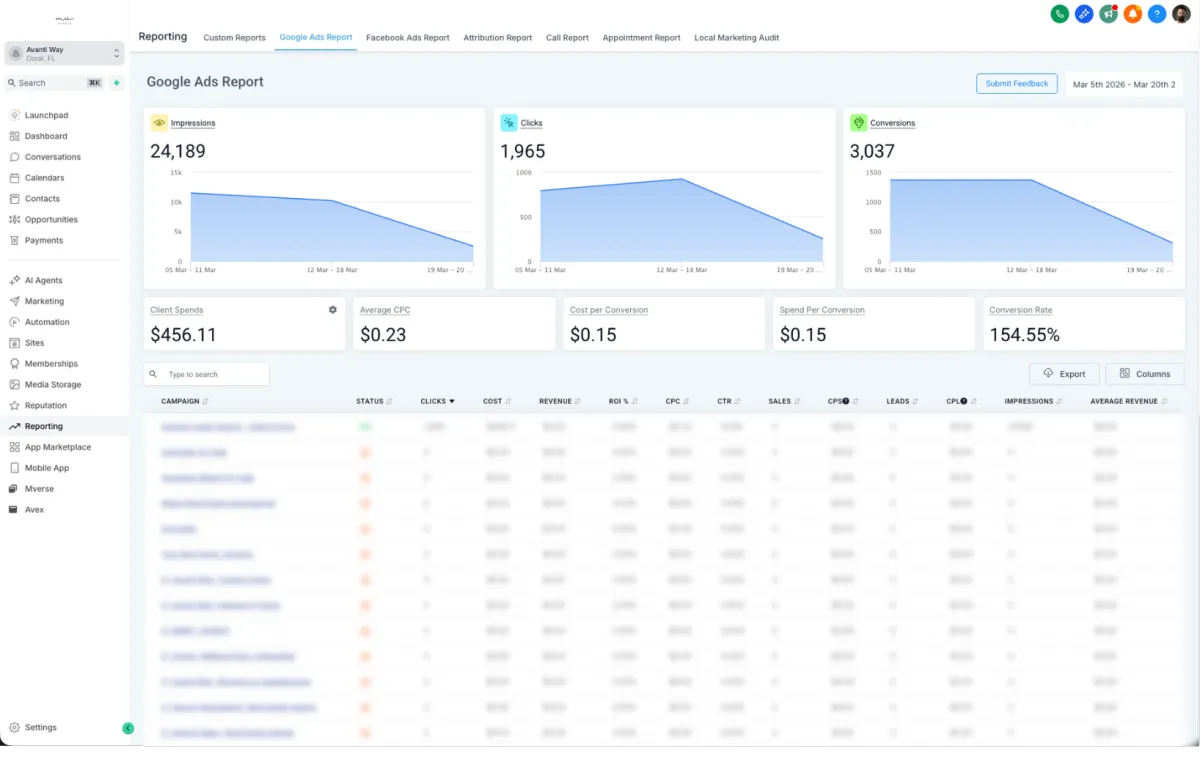1200x759 pixels.
Task: Sort the table by Clicks column
Action: point(438,401)
